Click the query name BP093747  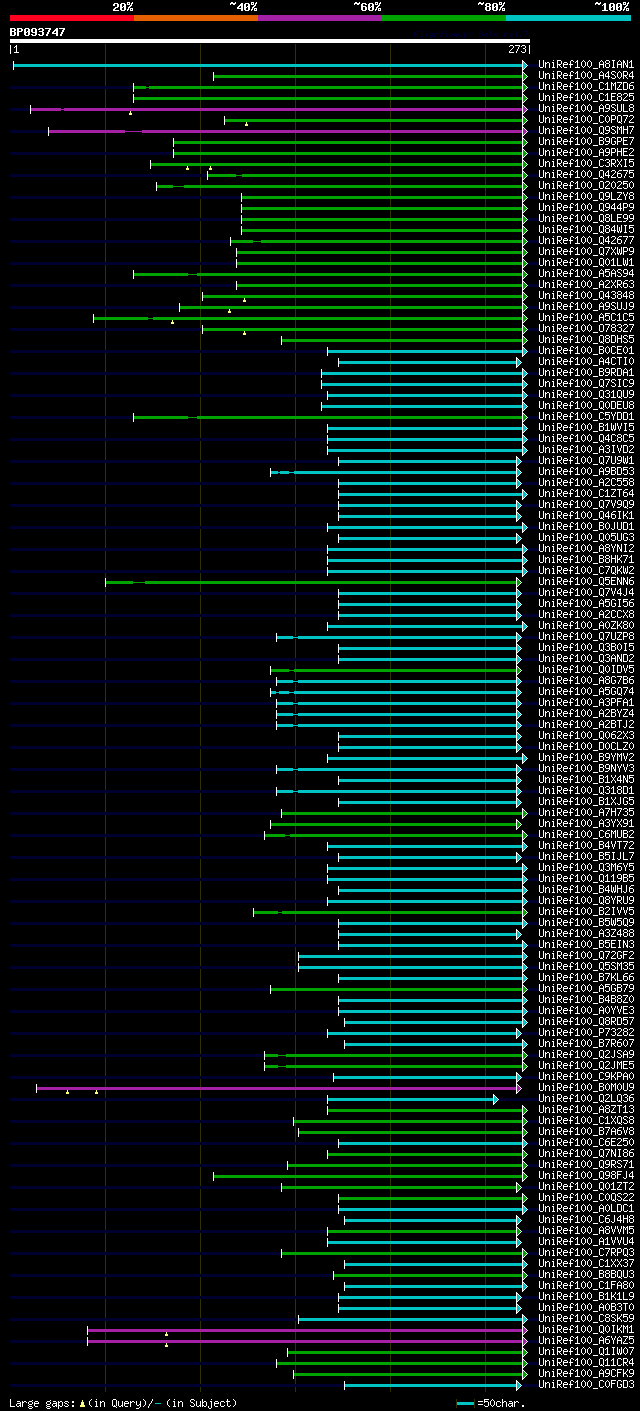(38, 32)
